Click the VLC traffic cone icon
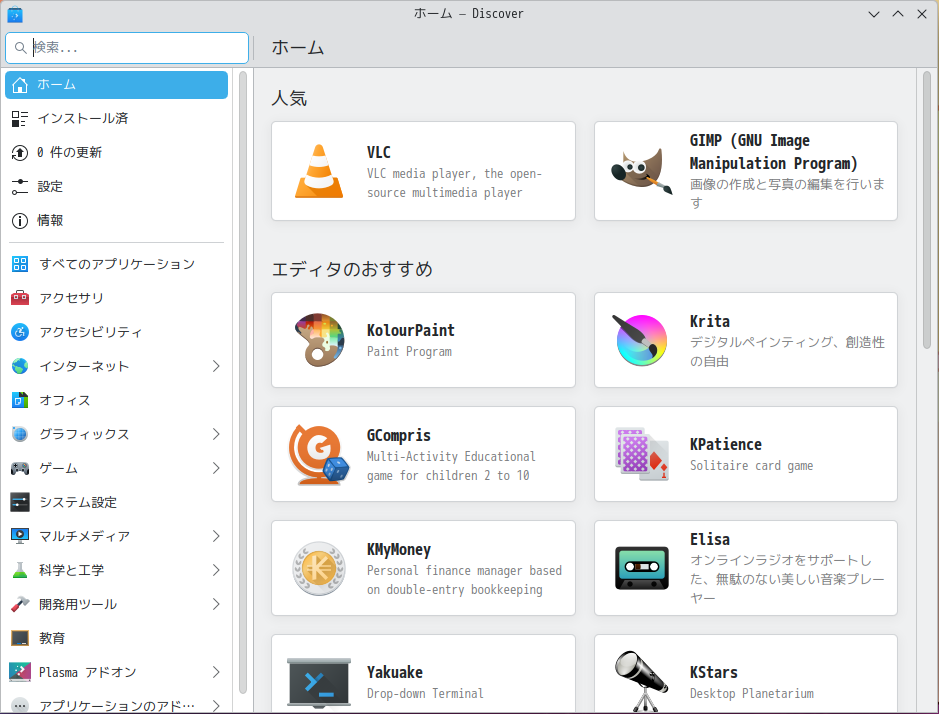Viewport: 939px width, 714px height. [x=319, y=171]
